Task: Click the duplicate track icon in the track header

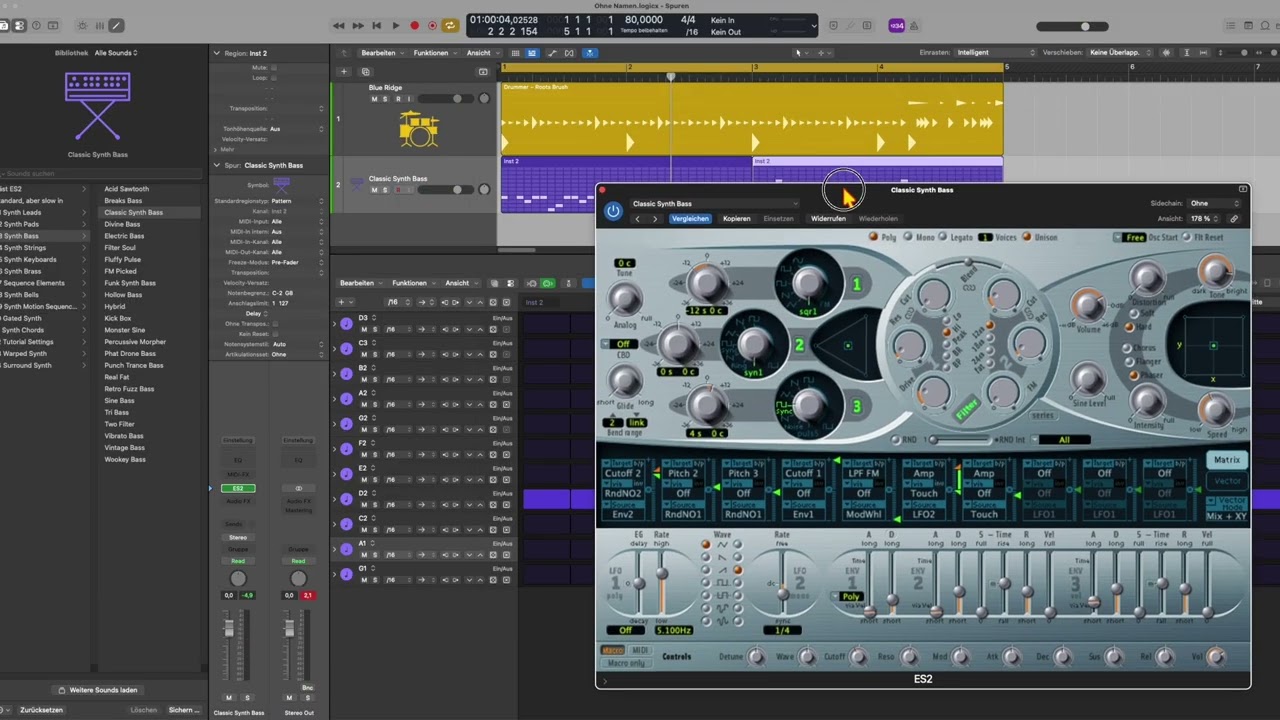Action: point(365,72)
